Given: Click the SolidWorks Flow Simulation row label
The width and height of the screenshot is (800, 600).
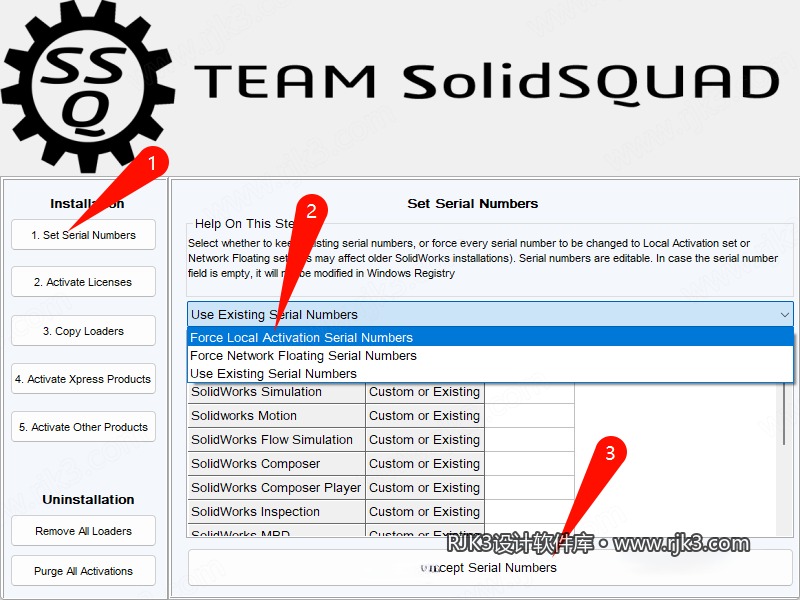Looking at the screenshot, I should coord(277,439).
